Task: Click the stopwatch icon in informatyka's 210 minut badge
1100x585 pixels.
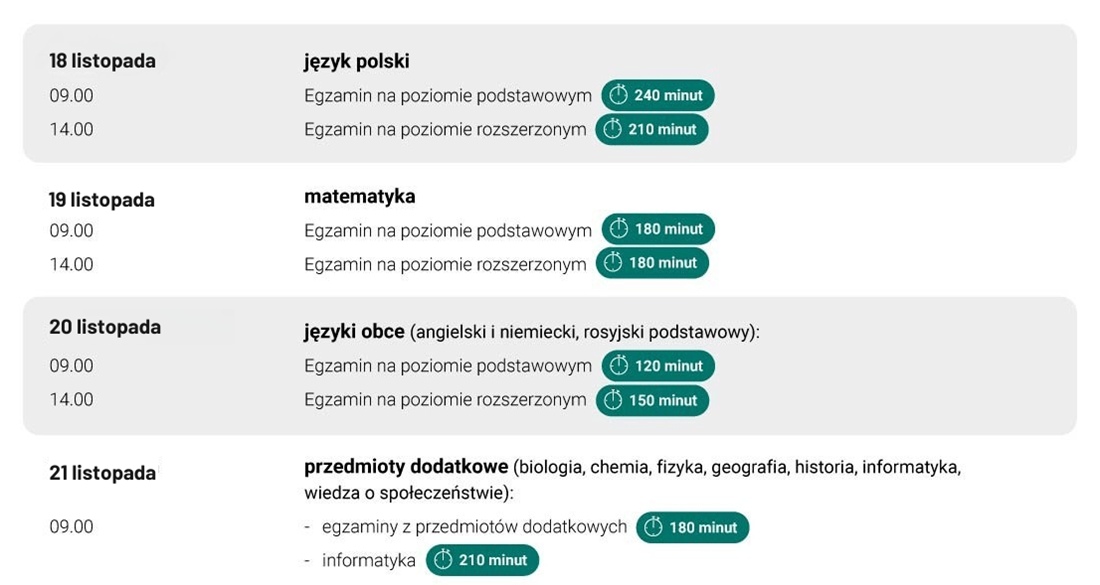Action: click(x=443, y=560)
